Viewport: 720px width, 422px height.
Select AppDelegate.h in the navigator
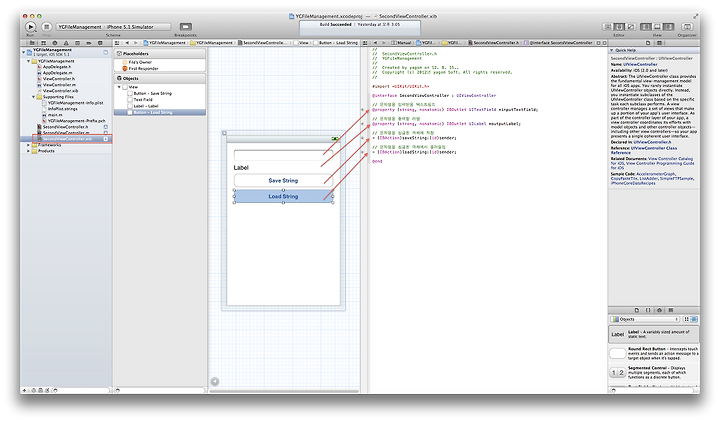(x=56, y=67)
